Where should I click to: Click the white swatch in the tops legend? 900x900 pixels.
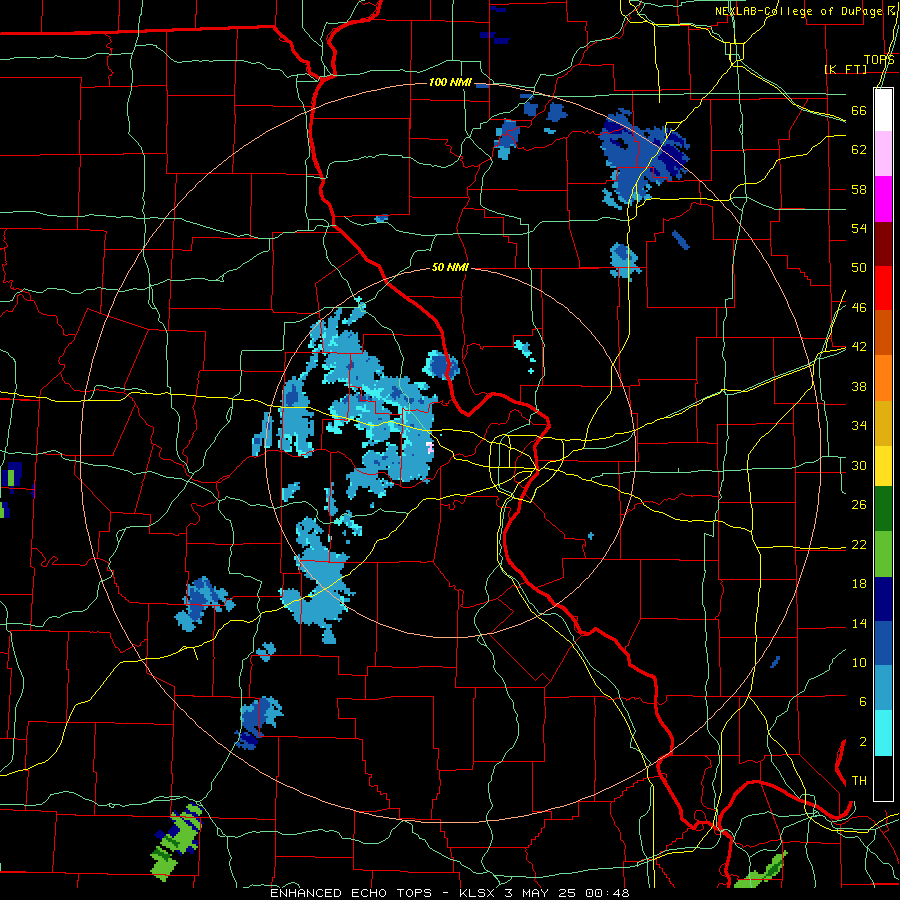[883, 110]
